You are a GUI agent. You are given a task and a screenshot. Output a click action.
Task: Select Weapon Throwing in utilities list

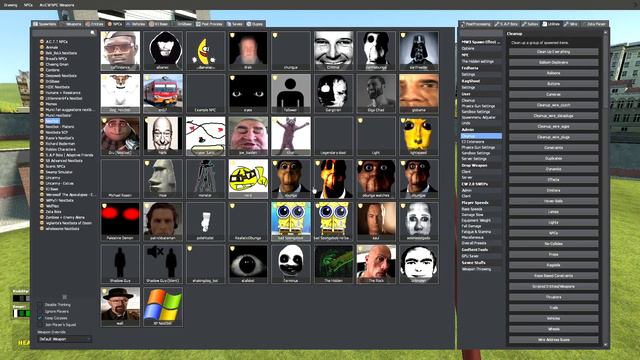[x=481, y=269]
